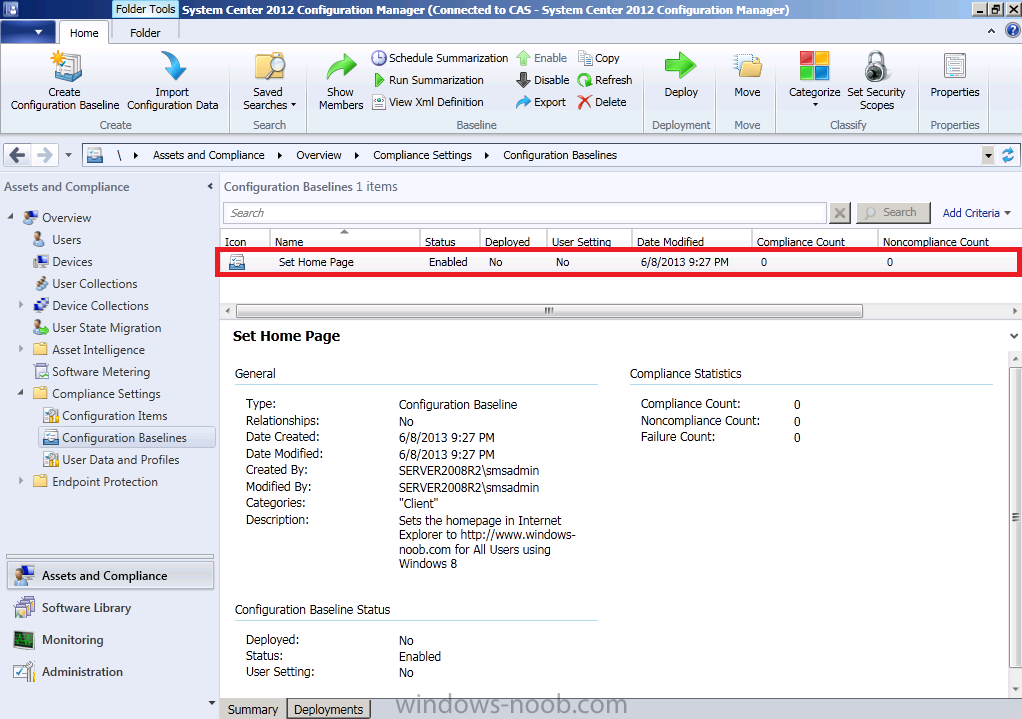Select Users in the navigation tree
1022x719 pixels.
click(x=66, y=240)
